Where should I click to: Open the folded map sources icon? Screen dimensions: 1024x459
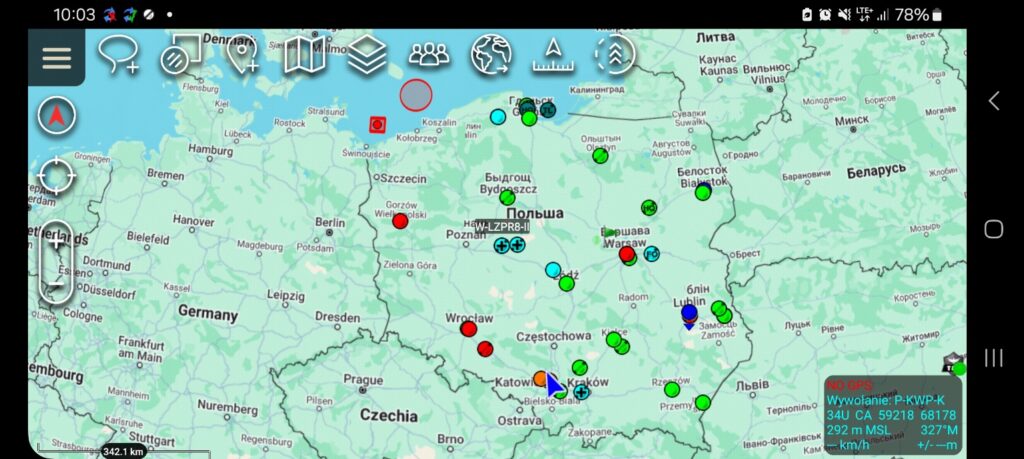click(x=304, y=55)
